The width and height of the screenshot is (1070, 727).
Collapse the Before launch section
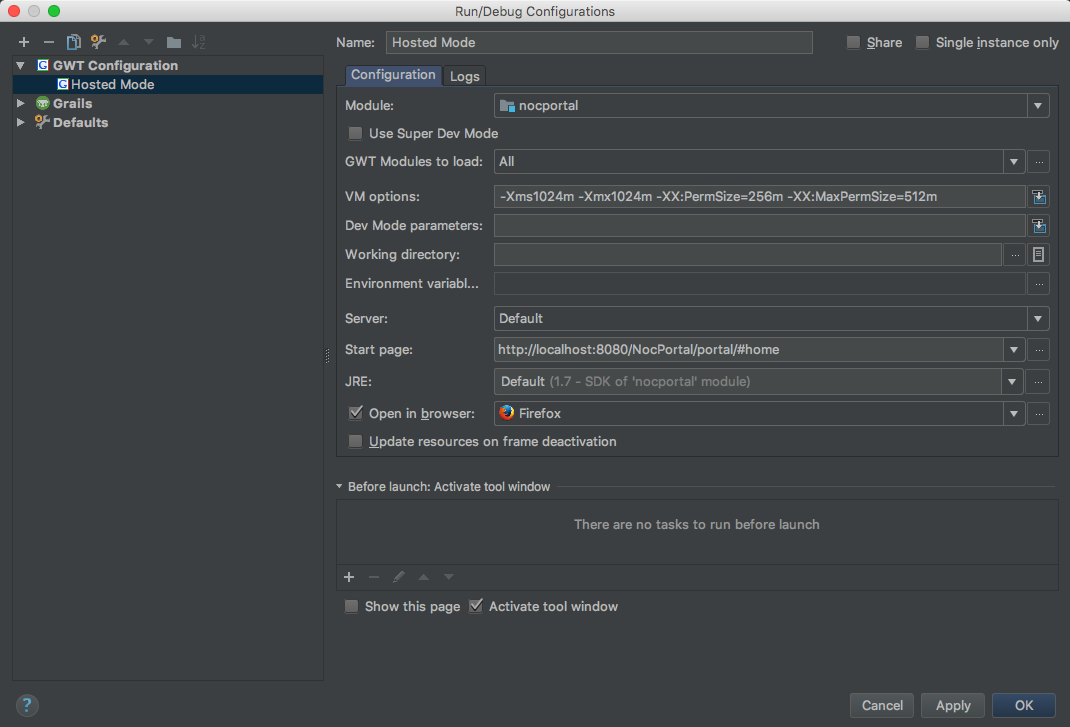[x=340, y=487]
